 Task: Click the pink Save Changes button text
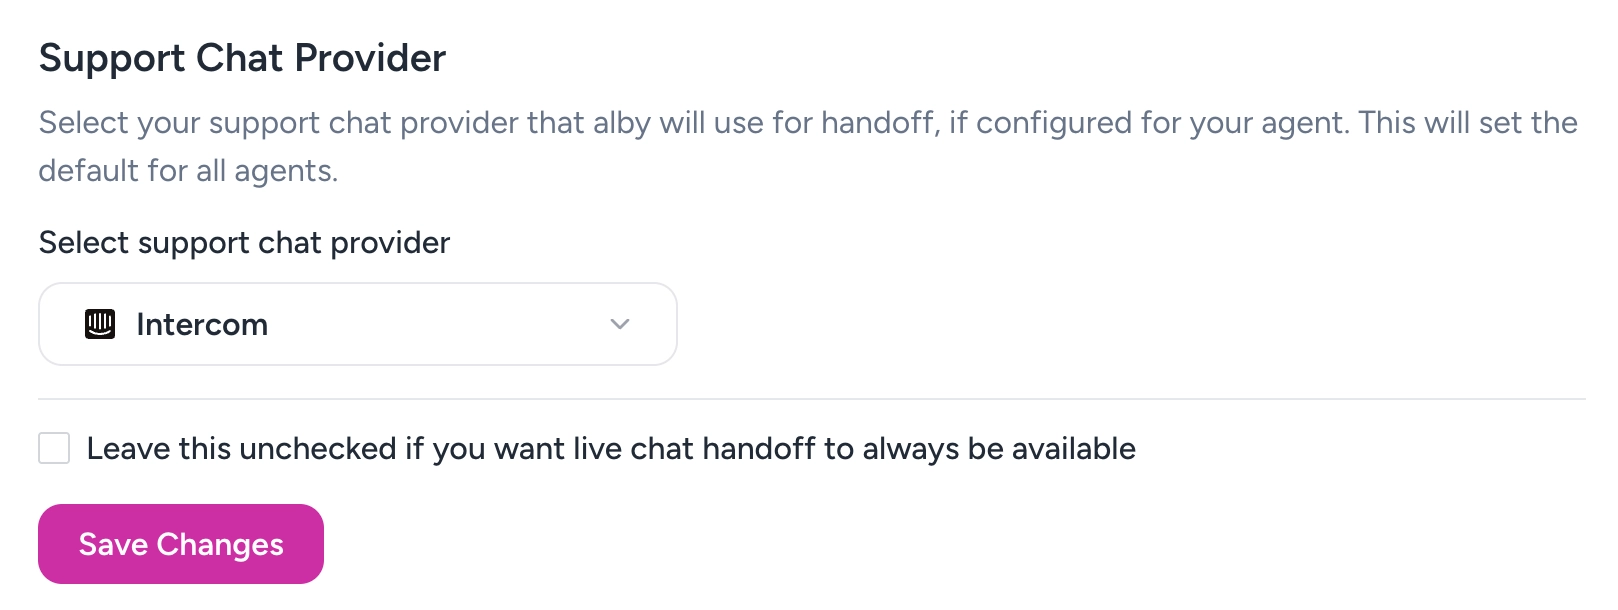pyautogui.click(x=181, y=544)
